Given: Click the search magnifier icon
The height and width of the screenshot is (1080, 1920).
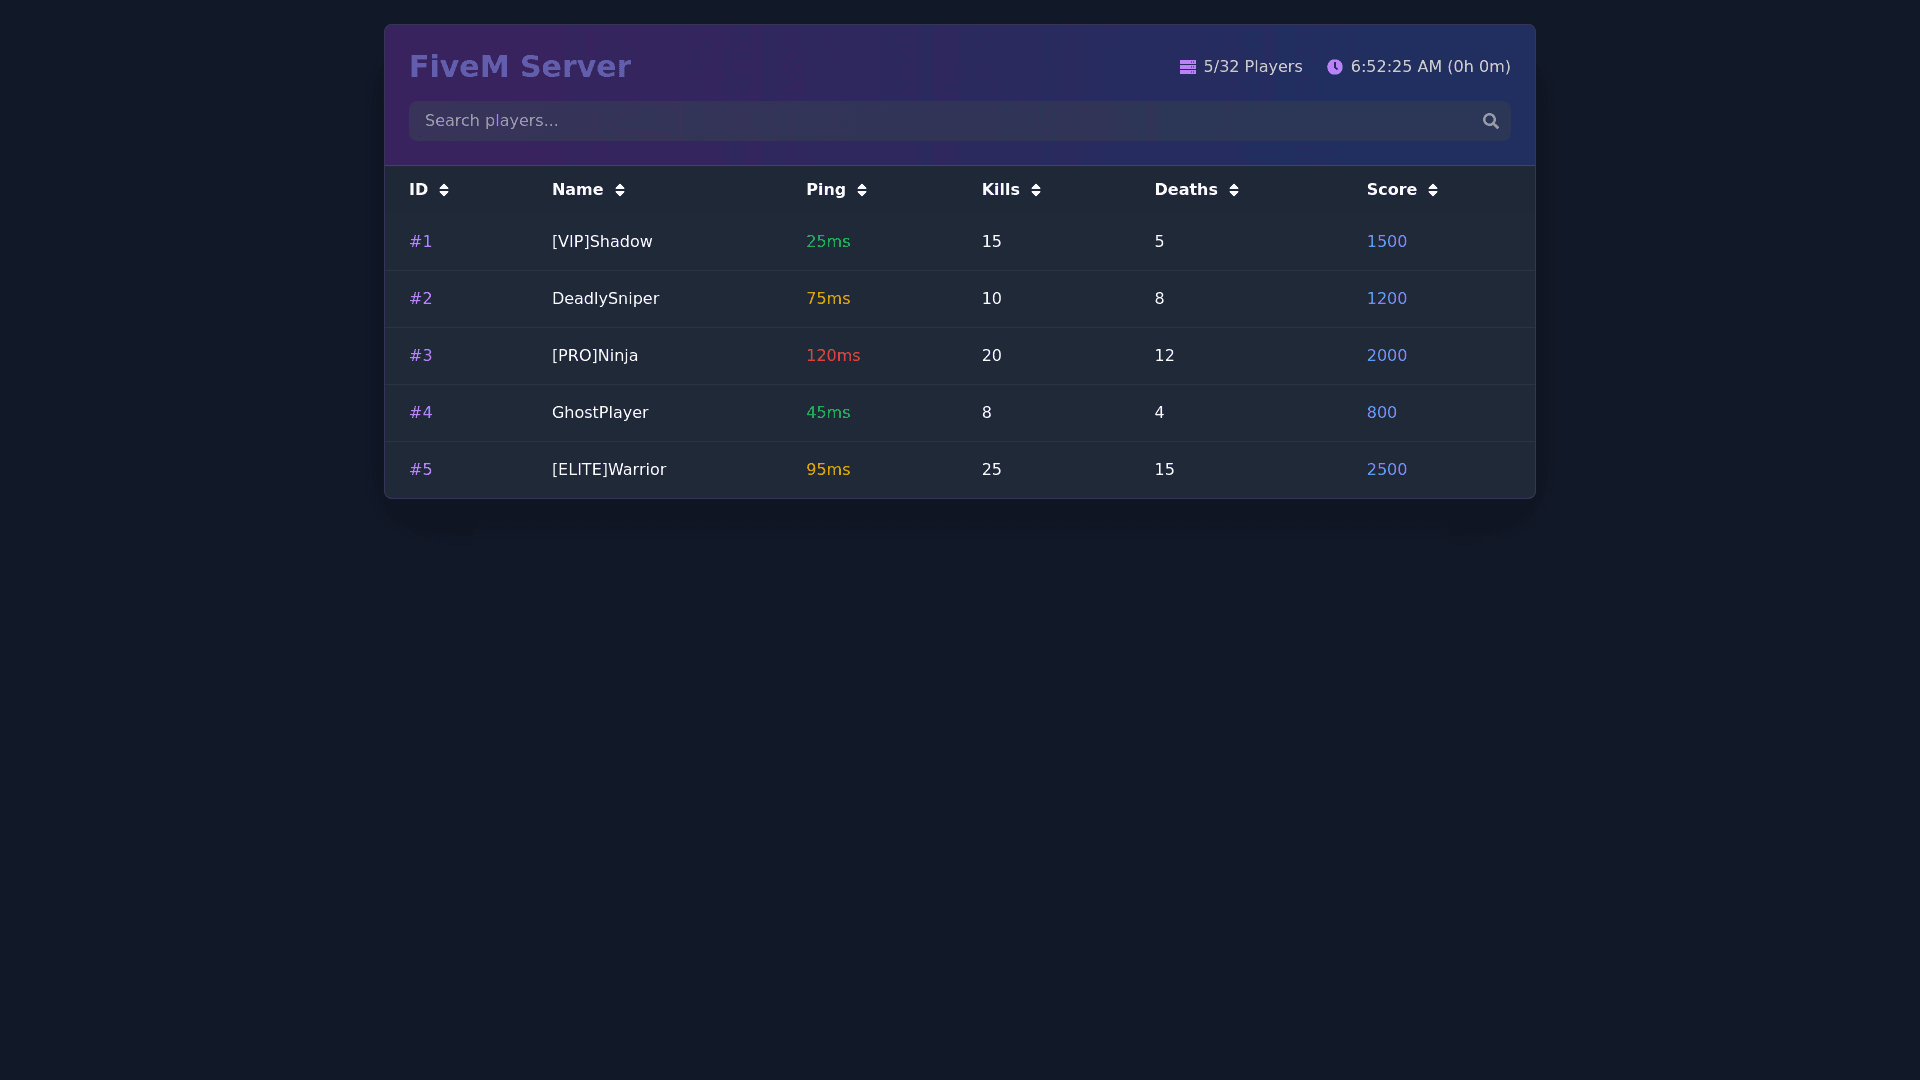Looking at the screenshot, I should point(1490,121).
